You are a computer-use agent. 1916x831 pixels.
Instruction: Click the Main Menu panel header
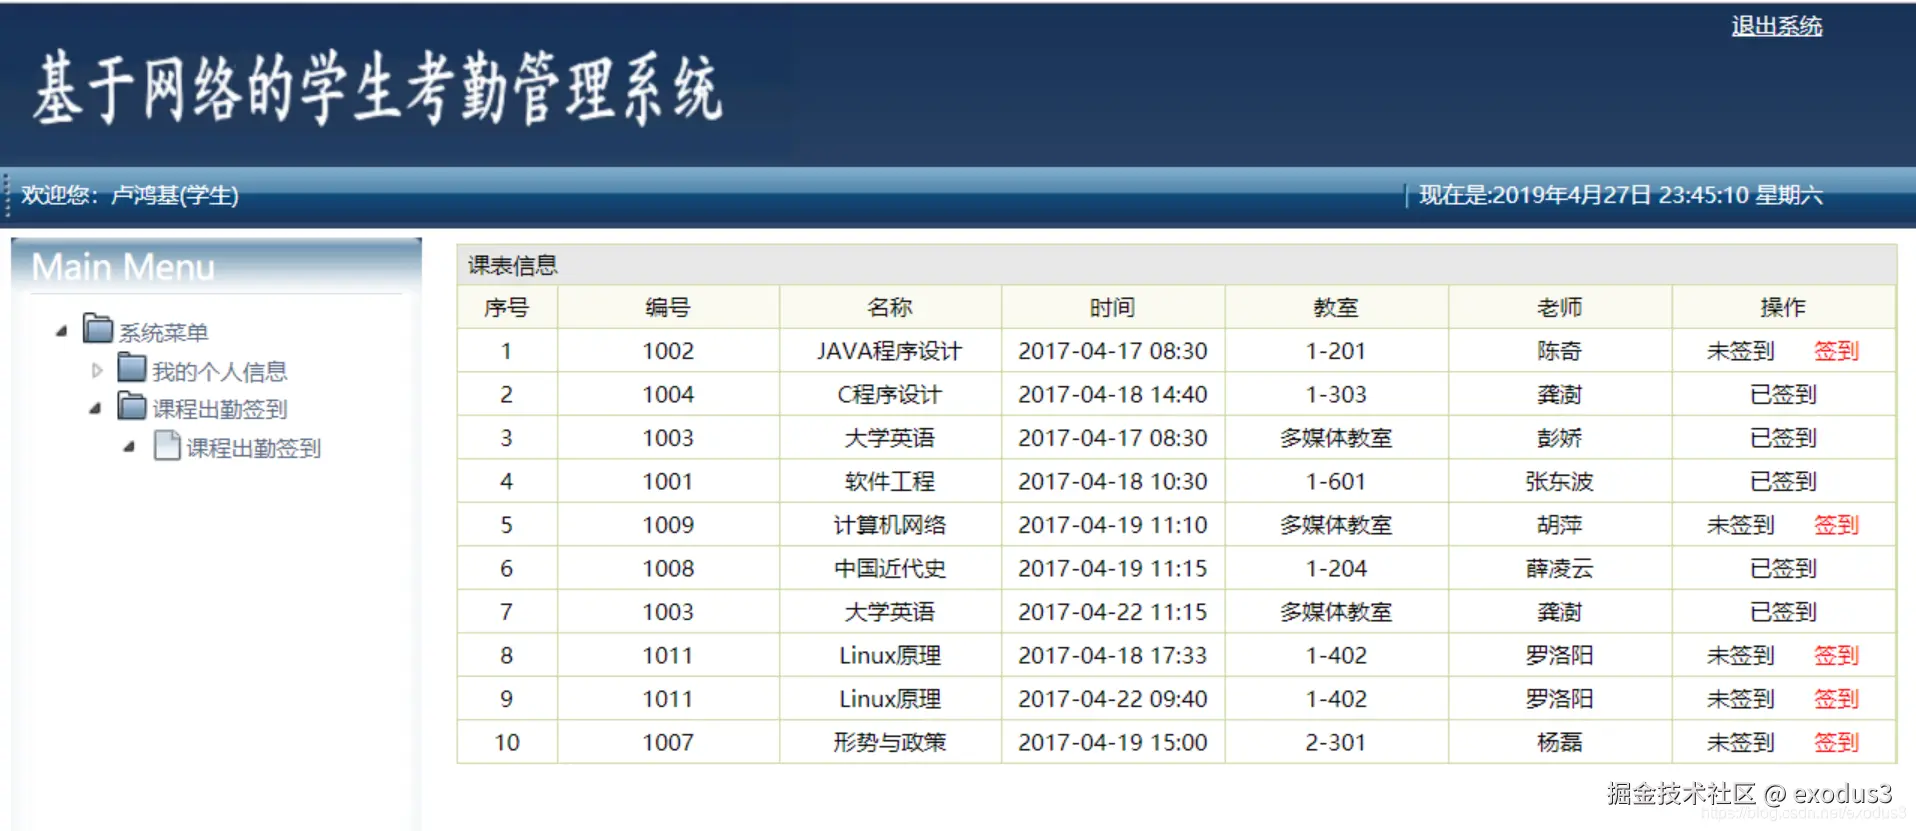[123, 267]
